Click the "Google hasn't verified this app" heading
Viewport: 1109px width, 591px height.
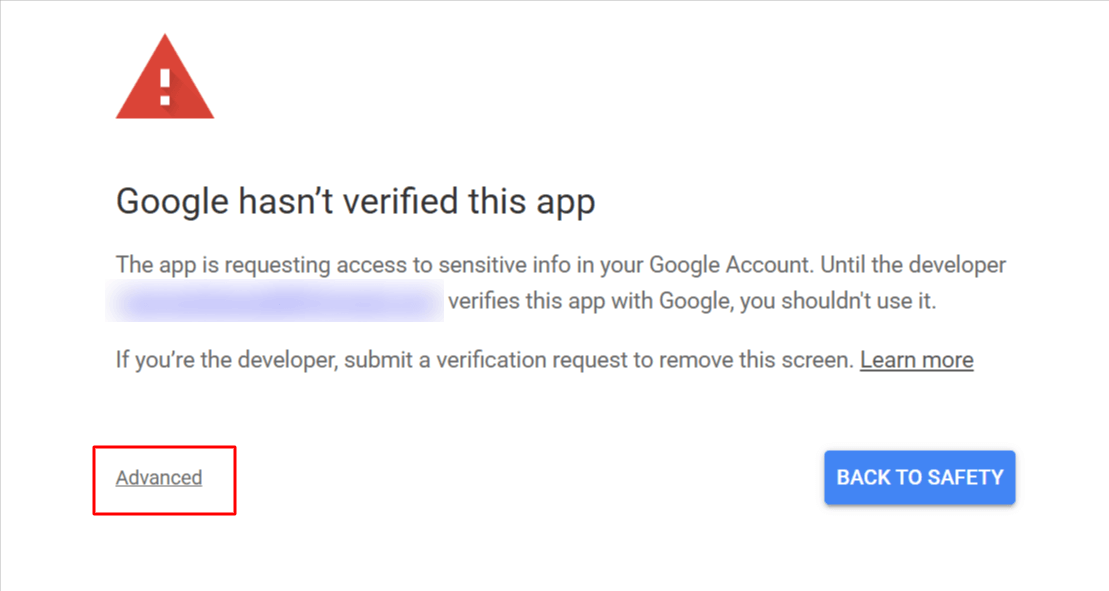355,202
